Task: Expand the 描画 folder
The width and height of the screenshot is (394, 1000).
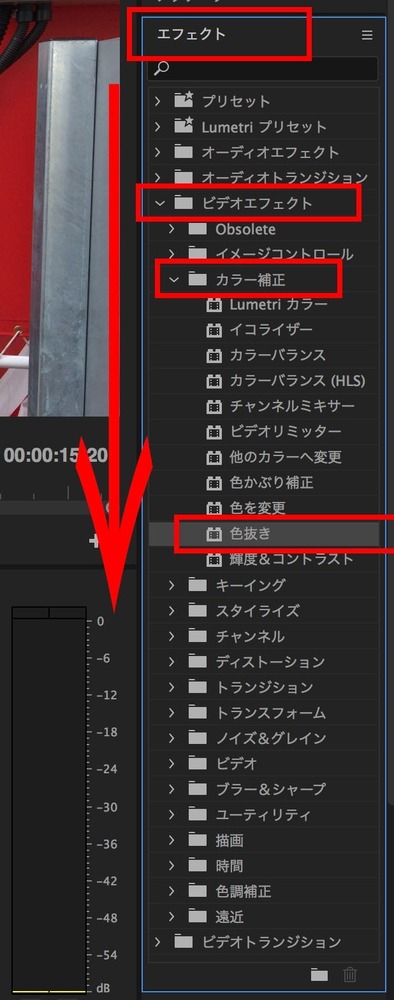Action: (172, 840)
